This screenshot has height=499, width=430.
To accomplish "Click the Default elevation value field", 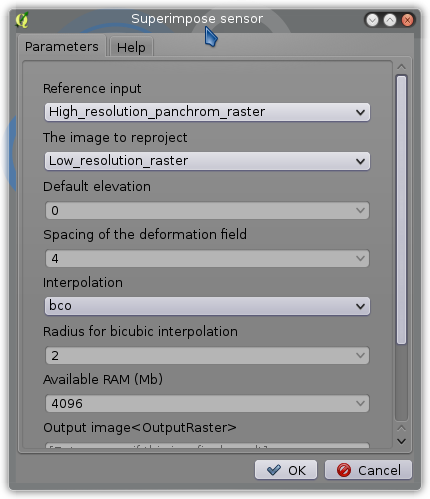I will [207, 210].
